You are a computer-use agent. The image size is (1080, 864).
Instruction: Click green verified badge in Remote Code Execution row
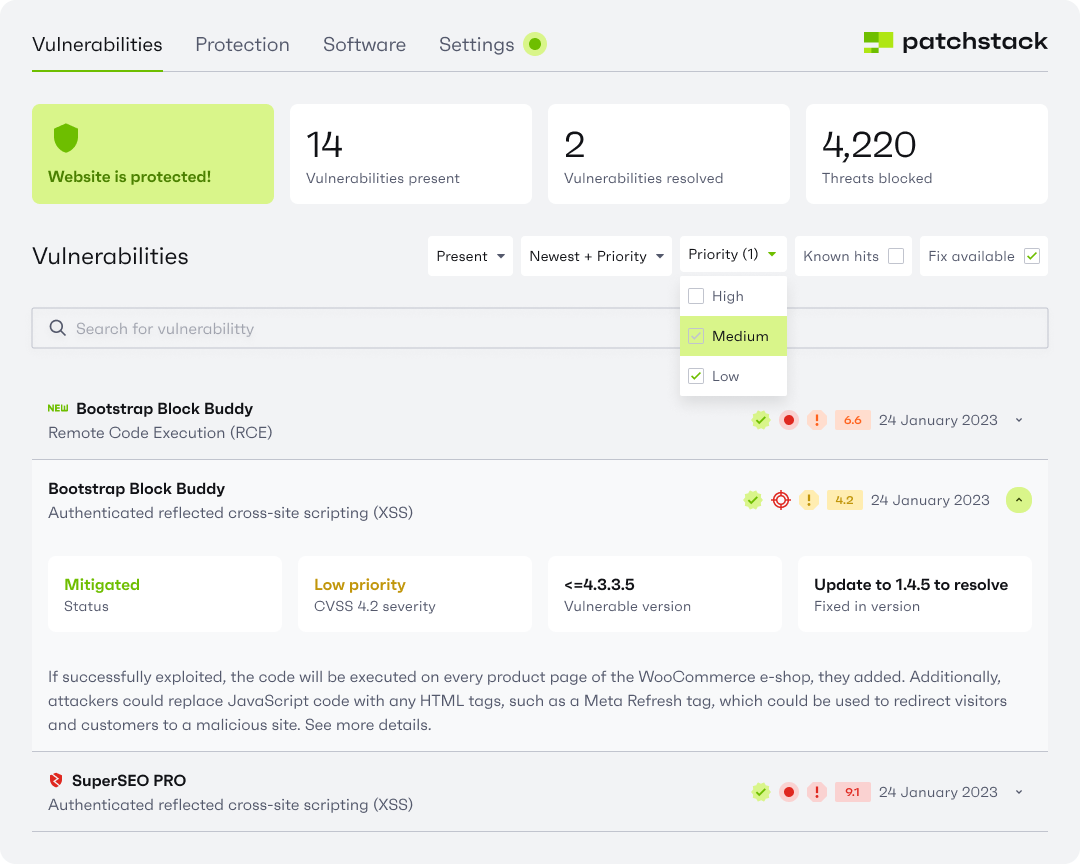[761, 420]
